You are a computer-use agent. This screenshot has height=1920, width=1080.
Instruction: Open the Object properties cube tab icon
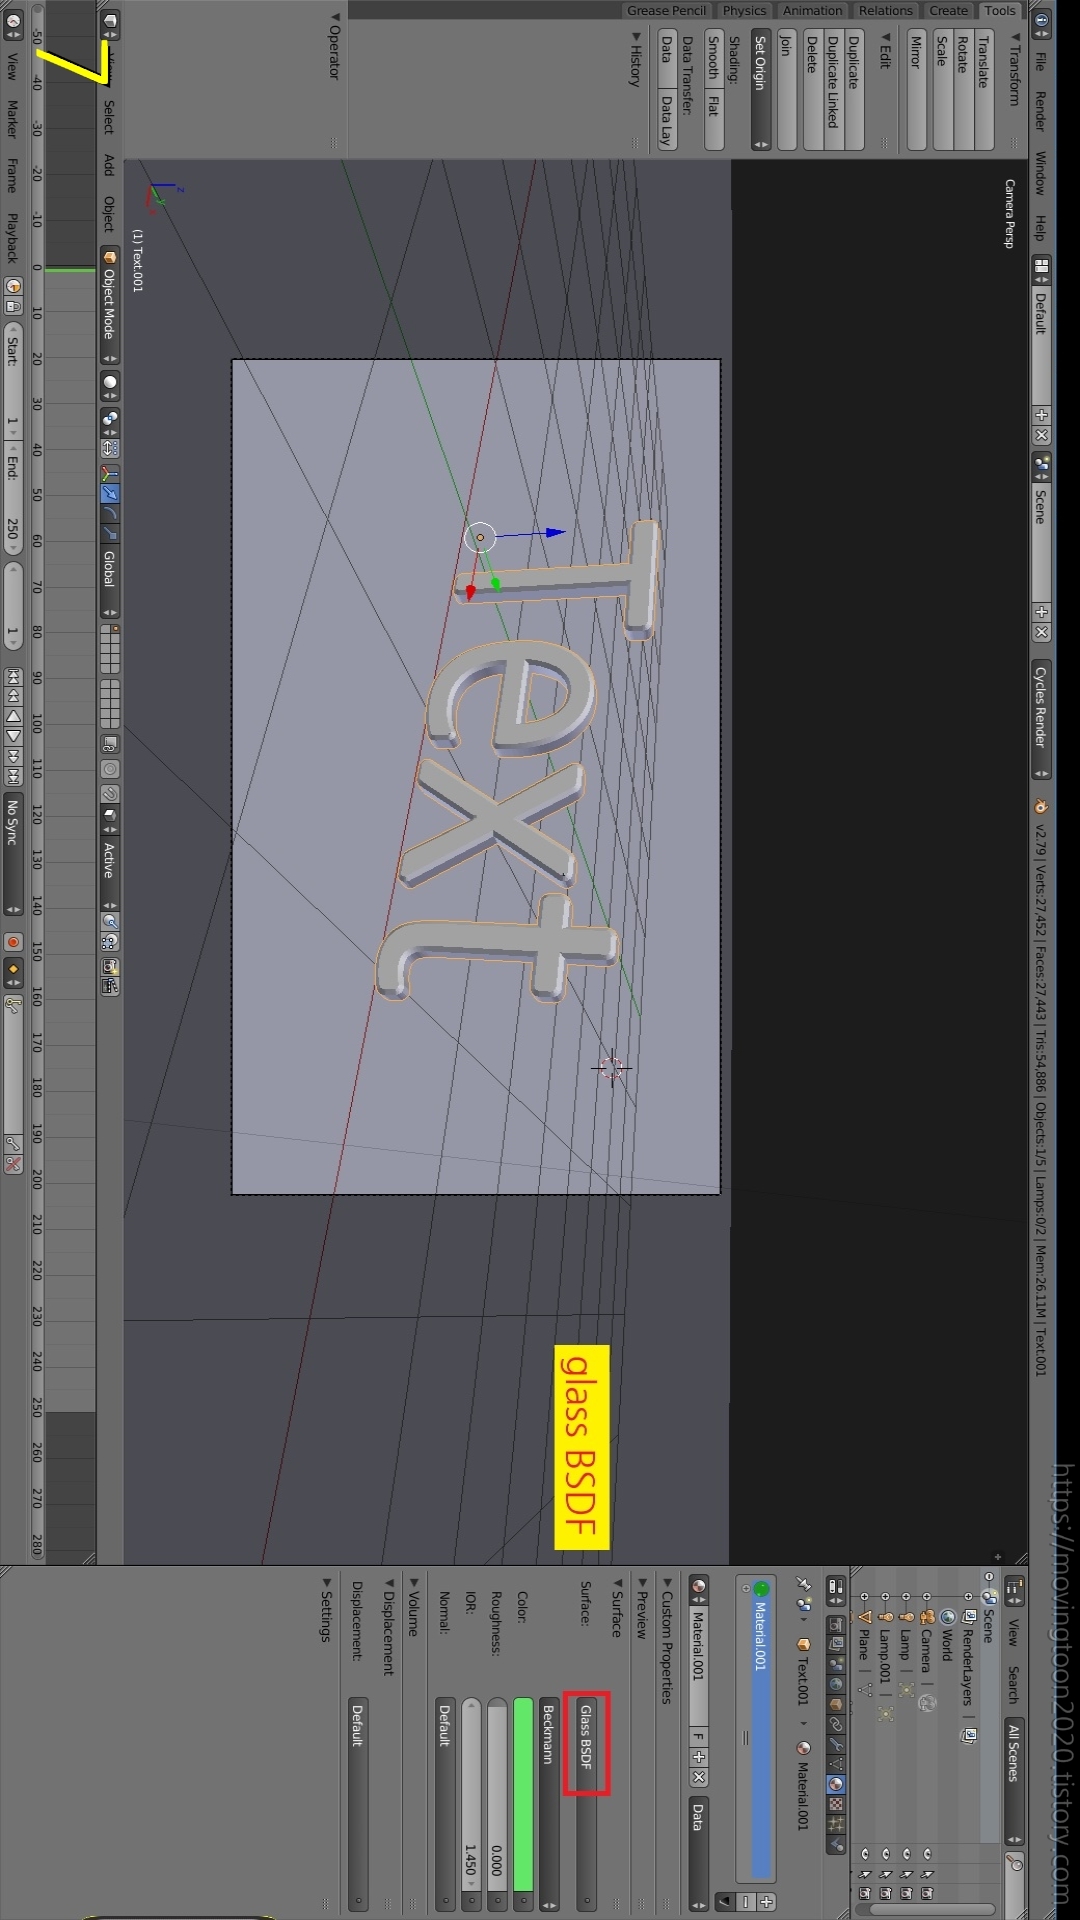[836, 1704]
